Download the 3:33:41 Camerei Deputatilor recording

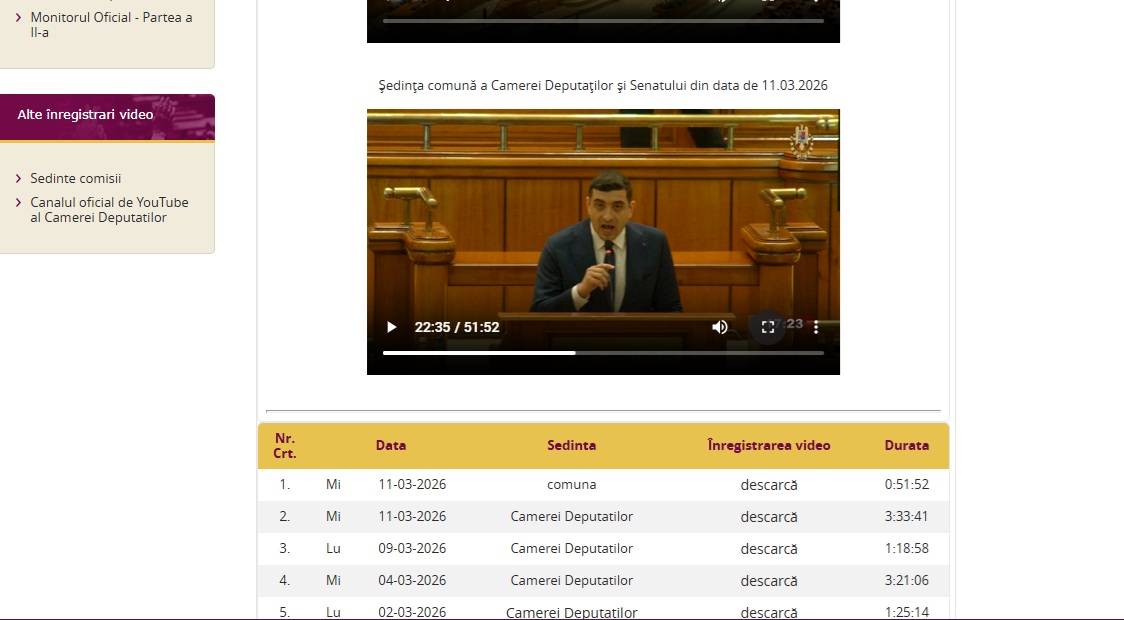(x=769, y=517)
